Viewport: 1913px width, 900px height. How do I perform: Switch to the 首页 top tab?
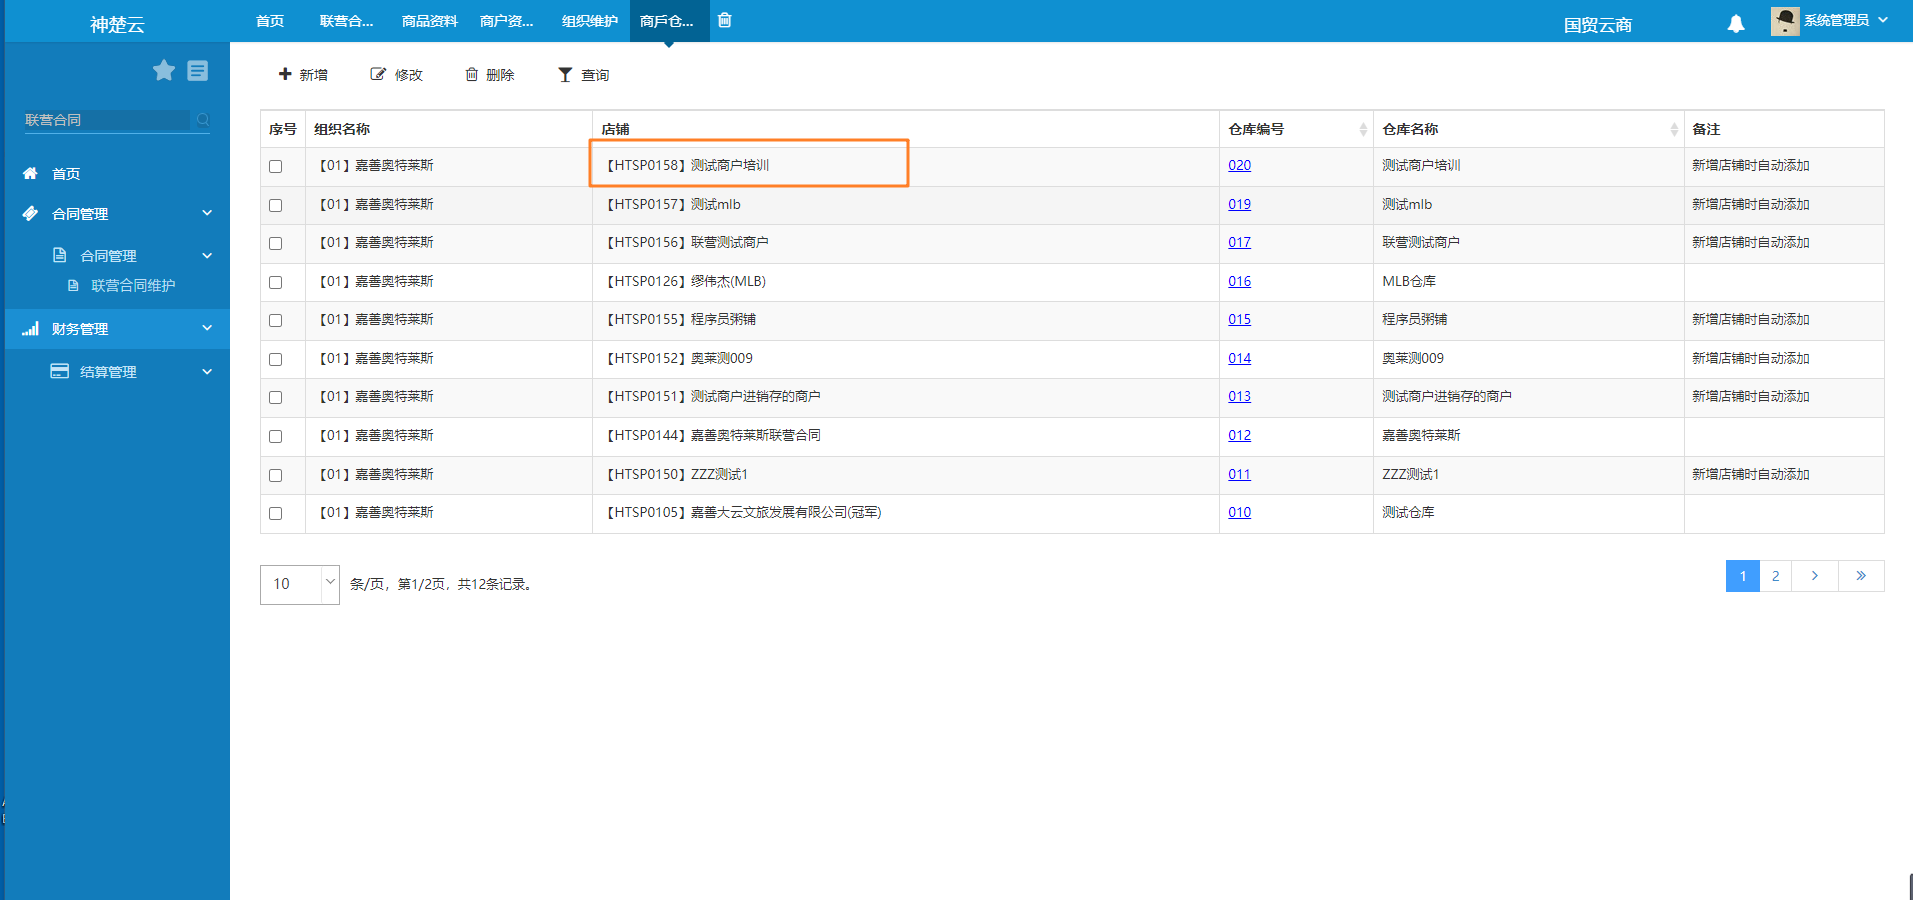click(270, 21)
